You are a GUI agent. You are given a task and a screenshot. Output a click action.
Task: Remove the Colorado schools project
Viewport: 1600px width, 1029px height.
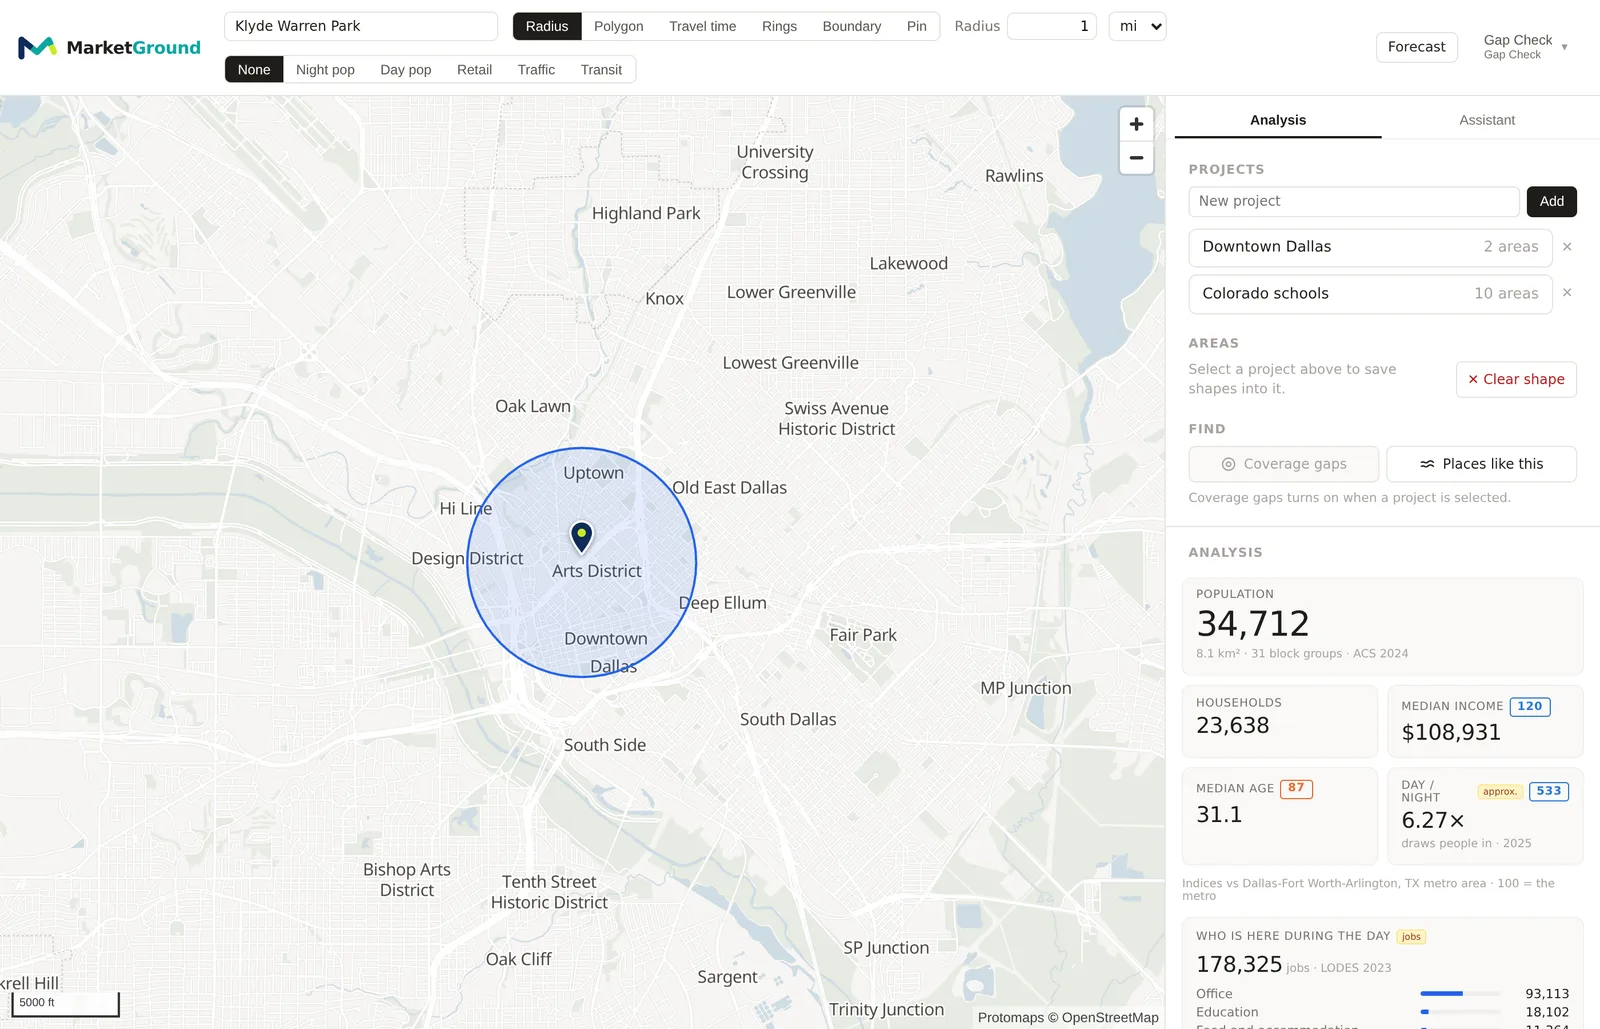pos(1567,293)
